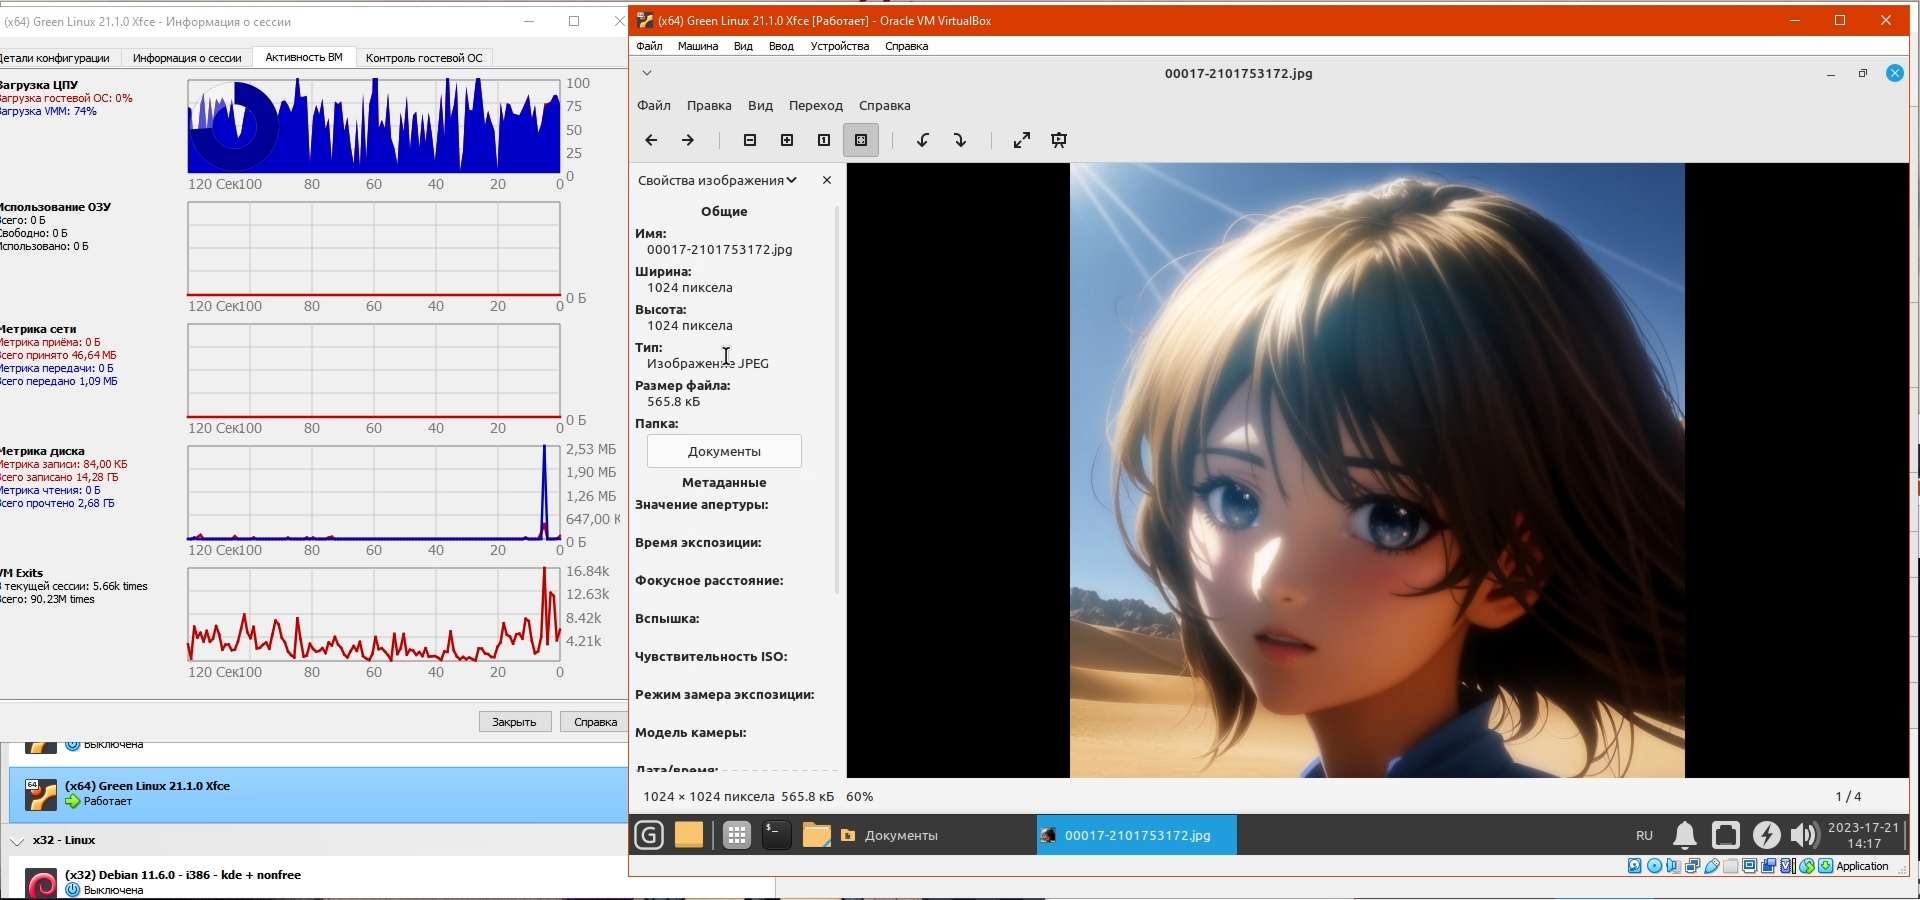This screenshot has width=1920, height=900.
Task: Click the VirtualBox optical drive status icon
Action: click(1655, 866)
